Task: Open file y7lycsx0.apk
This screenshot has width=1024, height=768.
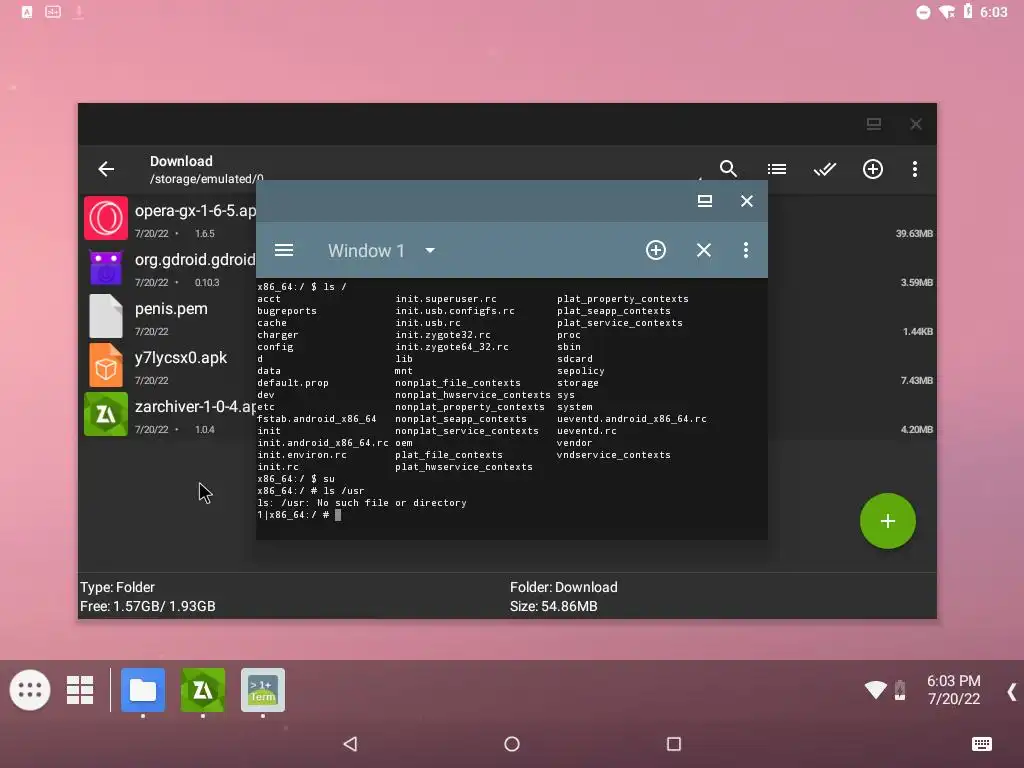Action: click(x=181, y=358)
